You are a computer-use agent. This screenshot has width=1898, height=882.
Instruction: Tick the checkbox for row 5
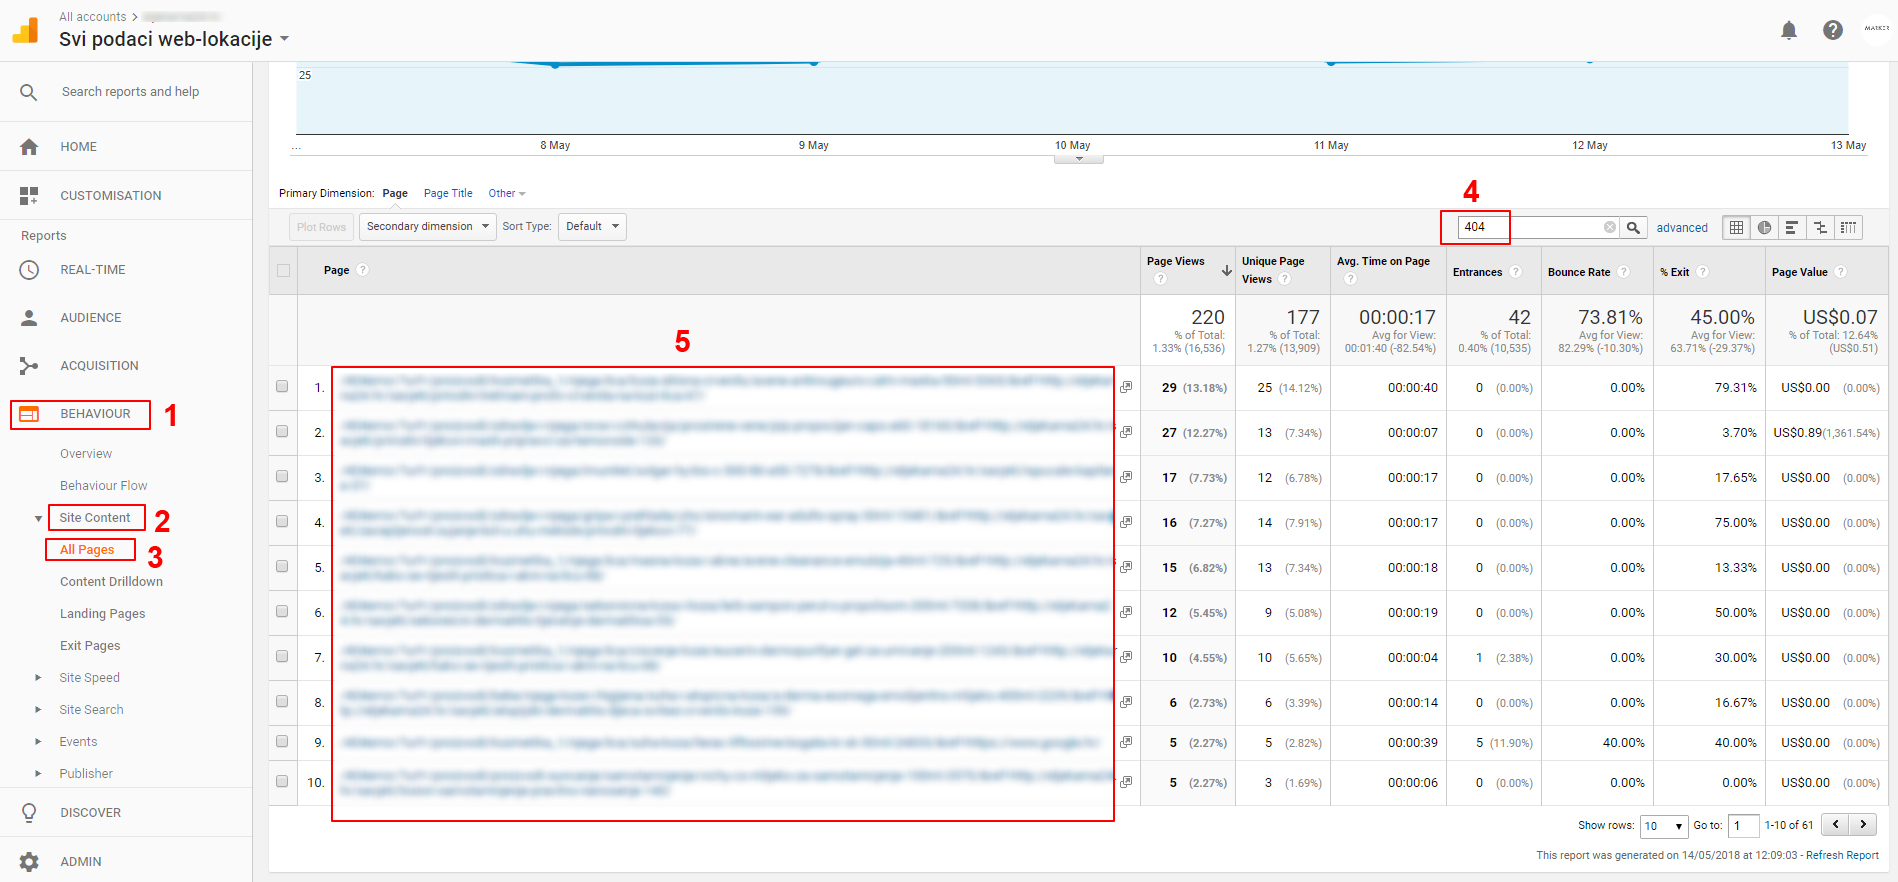point(282,566)
